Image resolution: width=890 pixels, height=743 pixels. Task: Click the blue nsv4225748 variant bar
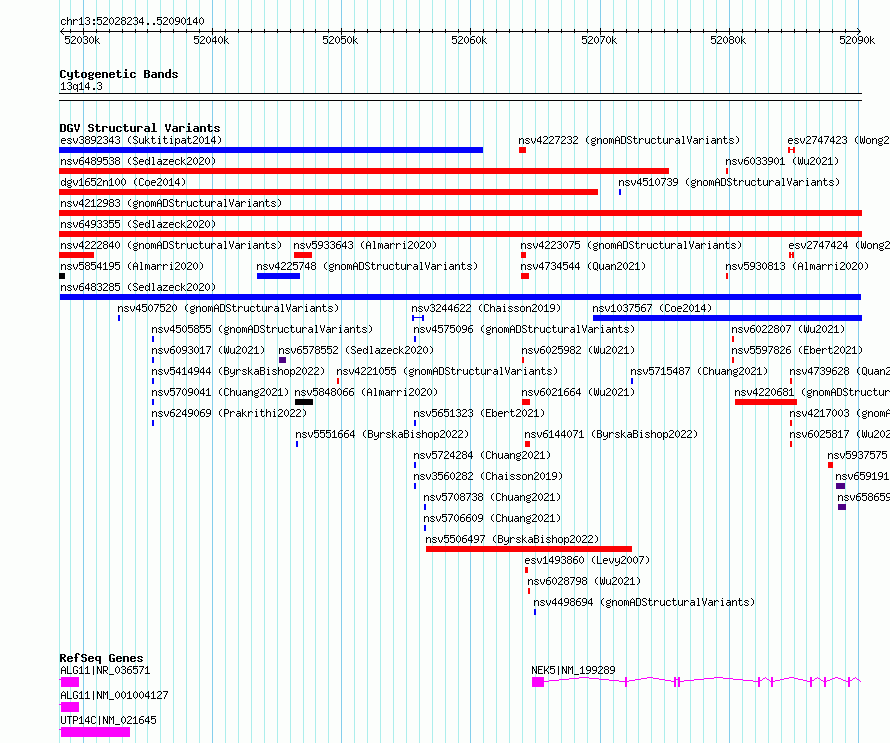[278, 276]
